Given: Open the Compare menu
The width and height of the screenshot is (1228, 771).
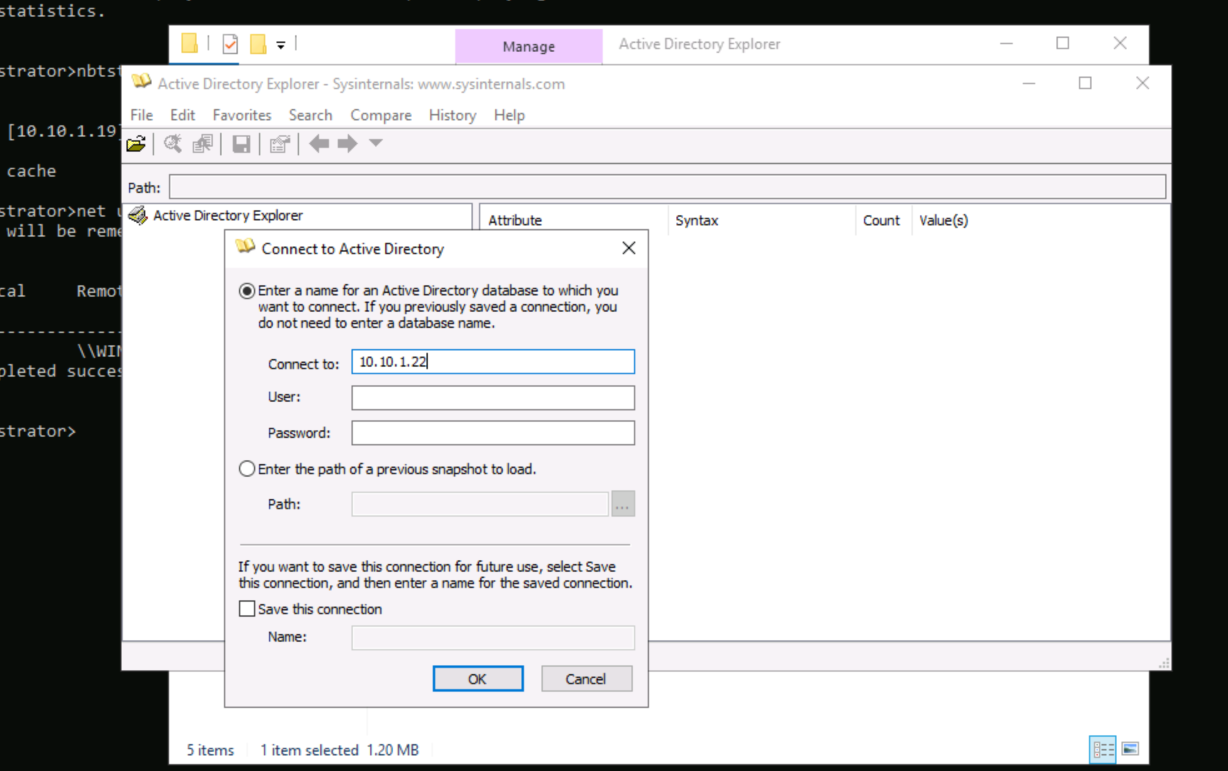Looking at the screenshot, I should point(380,115).
